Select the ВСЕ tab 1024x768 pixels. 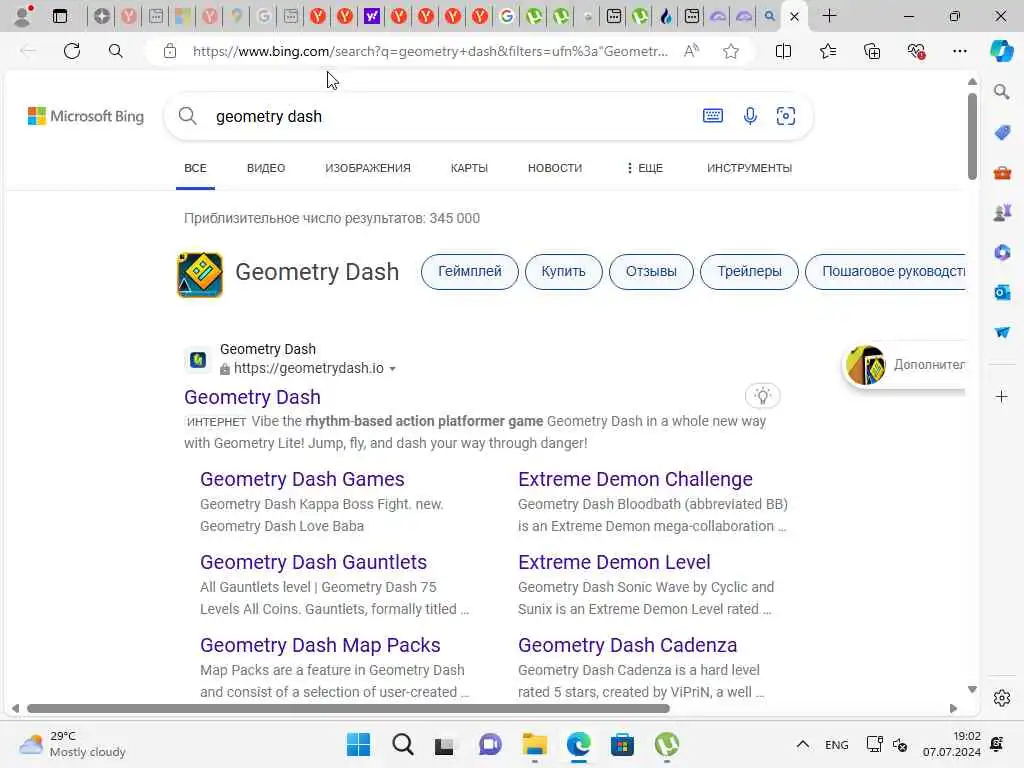[195, 168]
